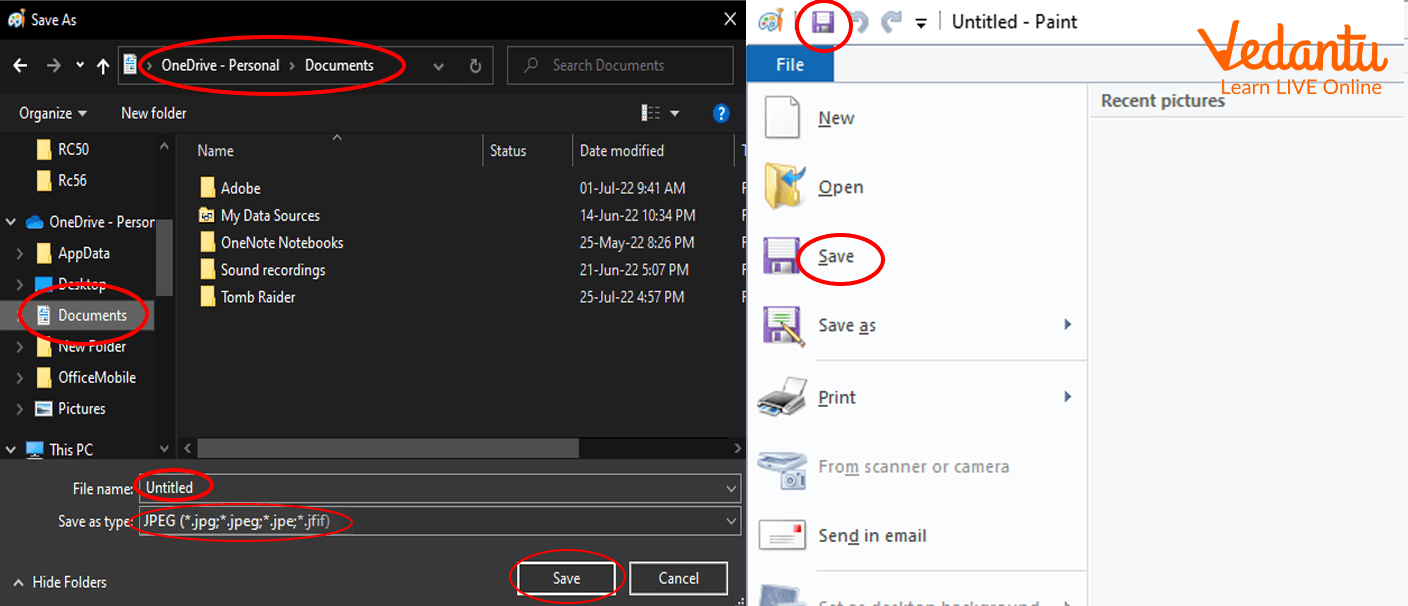Viewport: 1408px width, 606px height.
Task: Open the Customize Quick Access Toolbar dropdown arrow
Action: click(x=921, y=23)
